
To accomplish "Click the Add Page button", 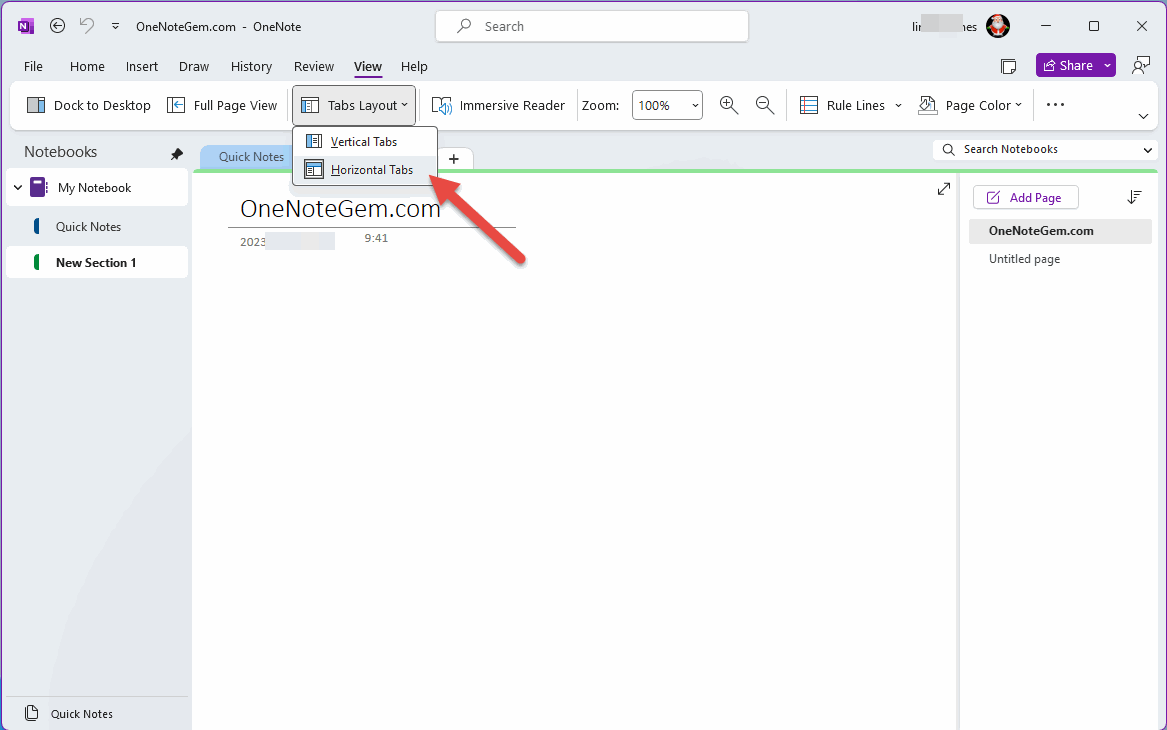I will (1025, 198).
